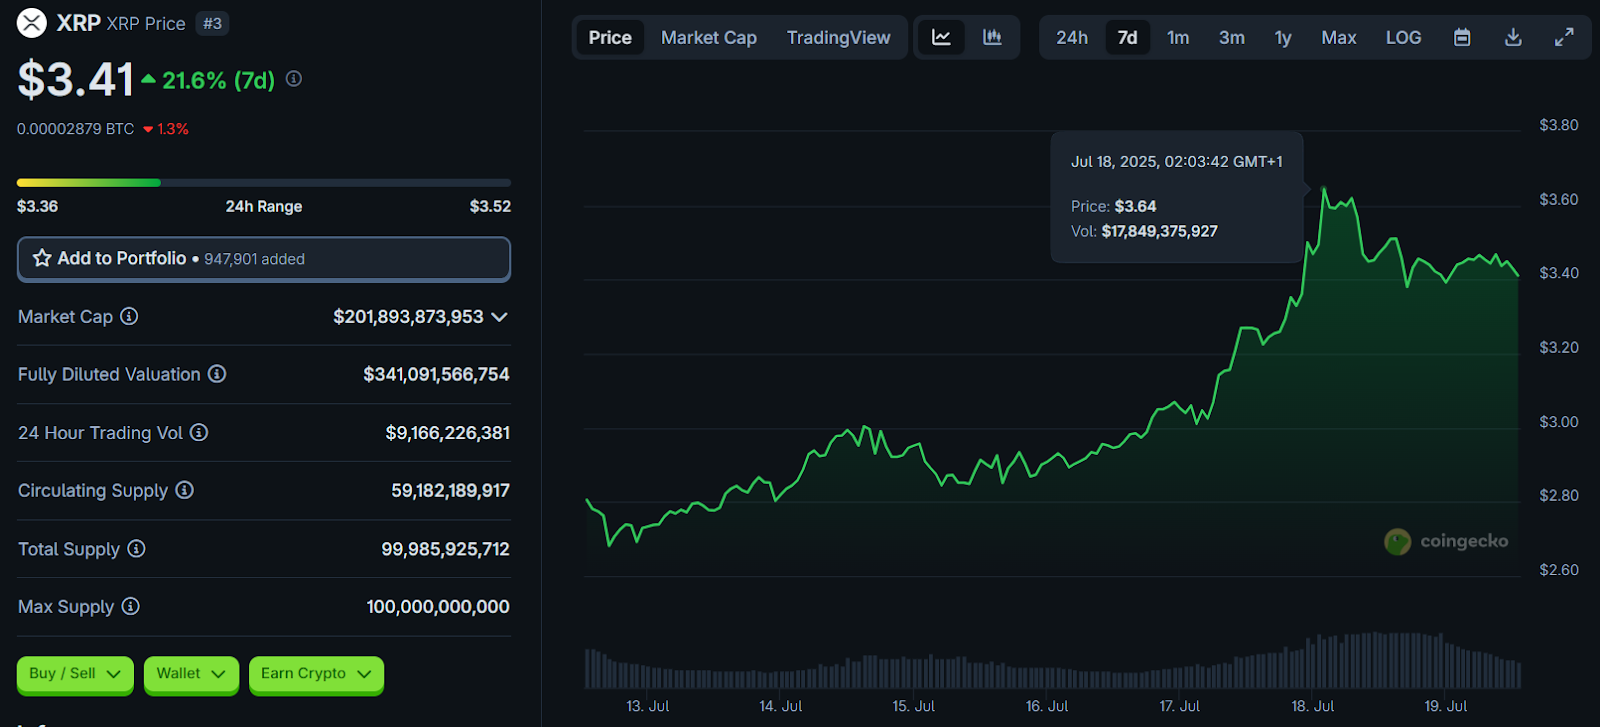Click the XRP coin logo
Screen dimensions: 1600x727
pyautogui.click(x=32, y=23)
